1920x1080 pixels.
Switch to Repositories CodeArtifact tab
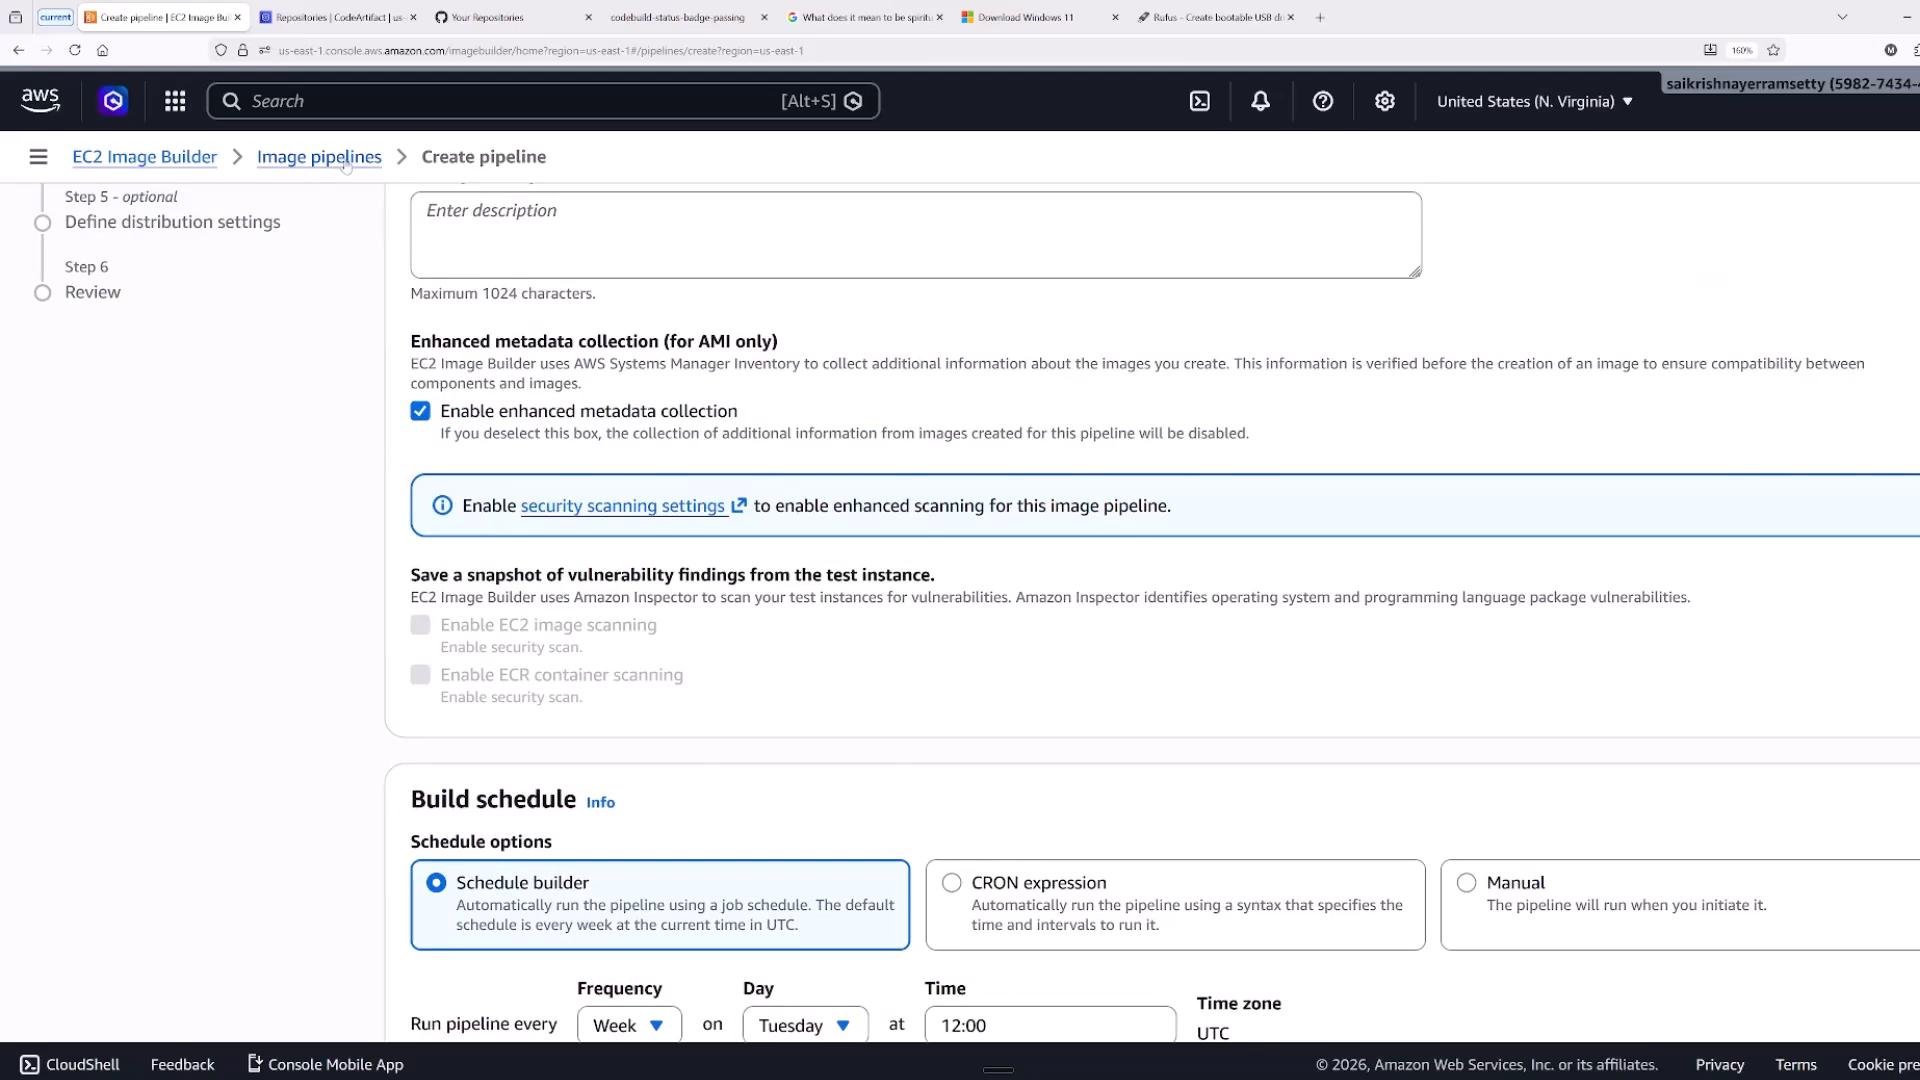338,17
